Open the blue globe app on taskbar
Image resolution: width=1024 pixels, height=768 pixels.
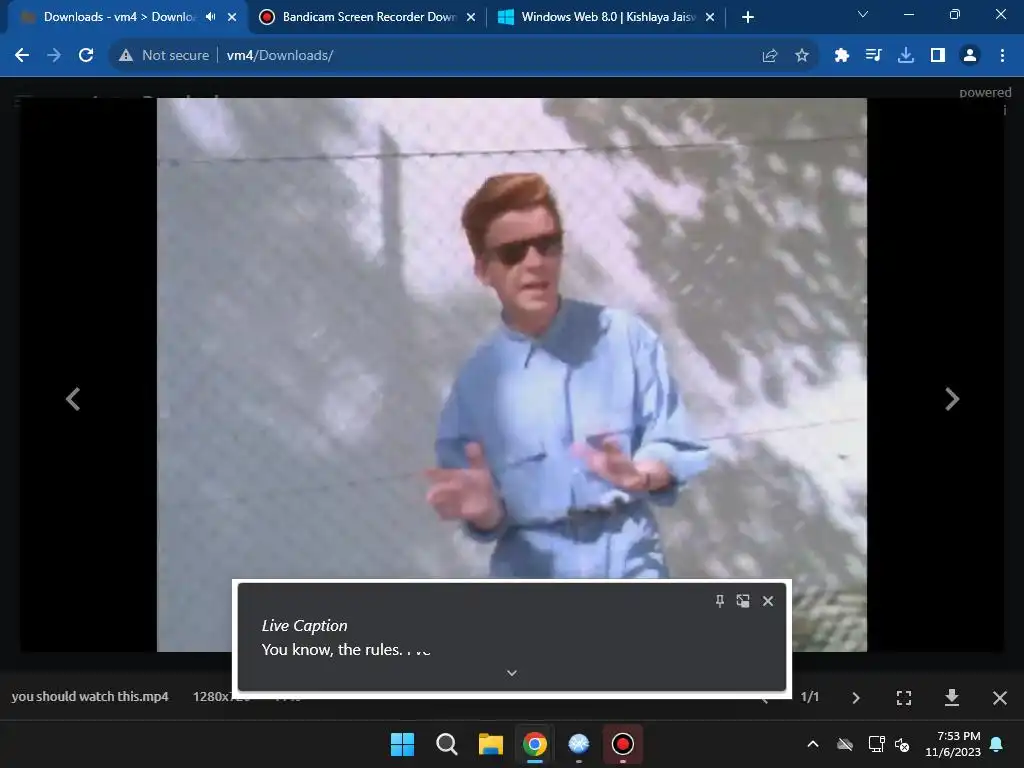[579, 744]
